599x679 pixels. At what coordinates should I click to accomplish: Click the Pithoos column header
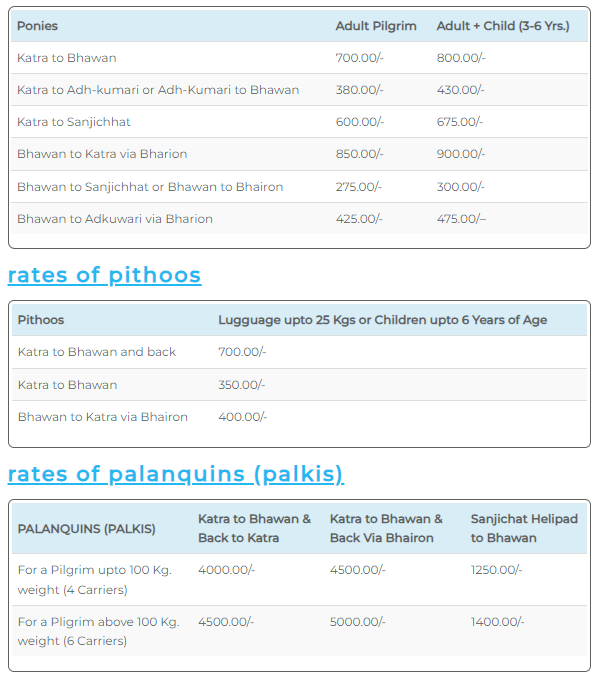[x=41, y=320]
